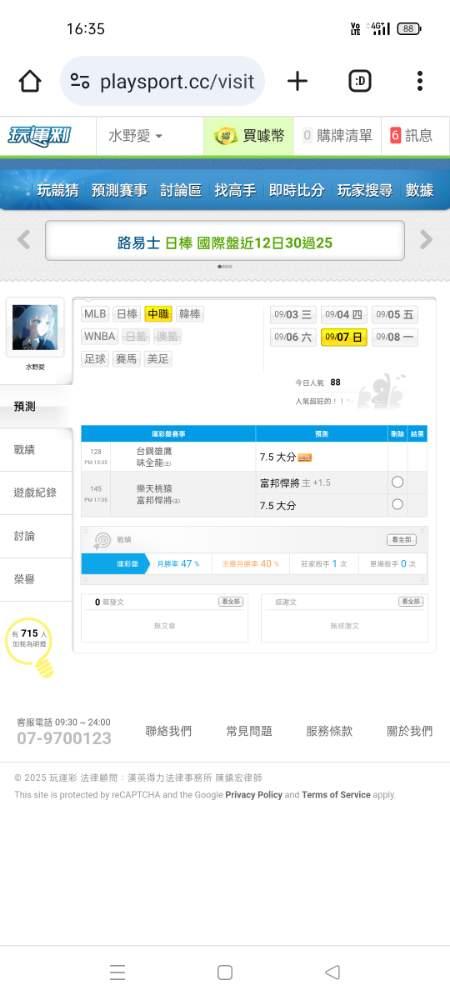450x1000 pixels.
Task: Switch to the 戰績 sidebar tab
Action: [24, 450]
